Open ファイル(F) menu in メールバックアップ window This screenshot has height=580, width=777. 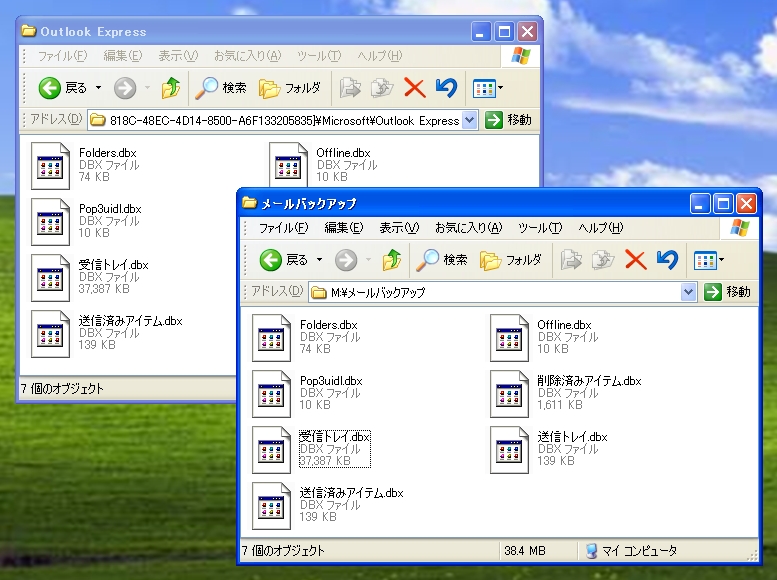tap(283, 228)
